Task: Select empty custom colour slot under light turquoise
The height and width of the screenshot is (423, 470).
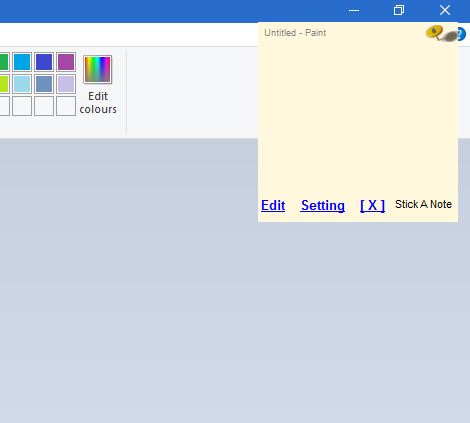Action: click(x=22, y=106)
